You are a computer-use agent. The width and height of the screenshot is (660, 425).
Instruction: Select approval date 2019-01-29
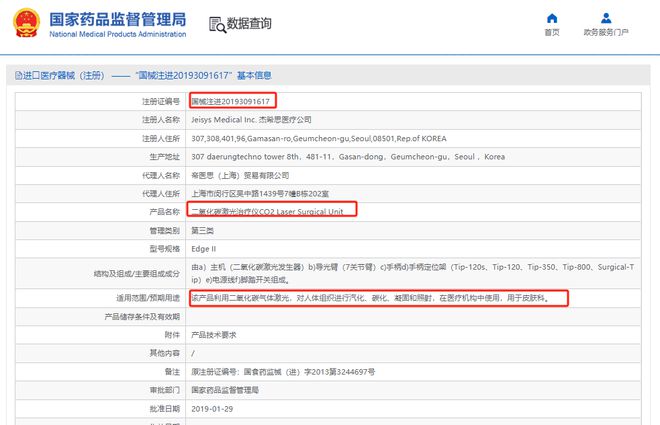tap(212, 409)
